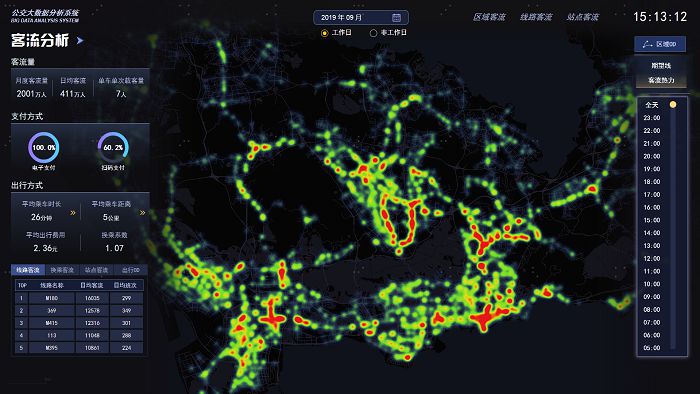The width and height of the screenshot is (700, 394).
Task: Select 15:00 in time list
Action: pyautogui.click(x=652, y=220)
